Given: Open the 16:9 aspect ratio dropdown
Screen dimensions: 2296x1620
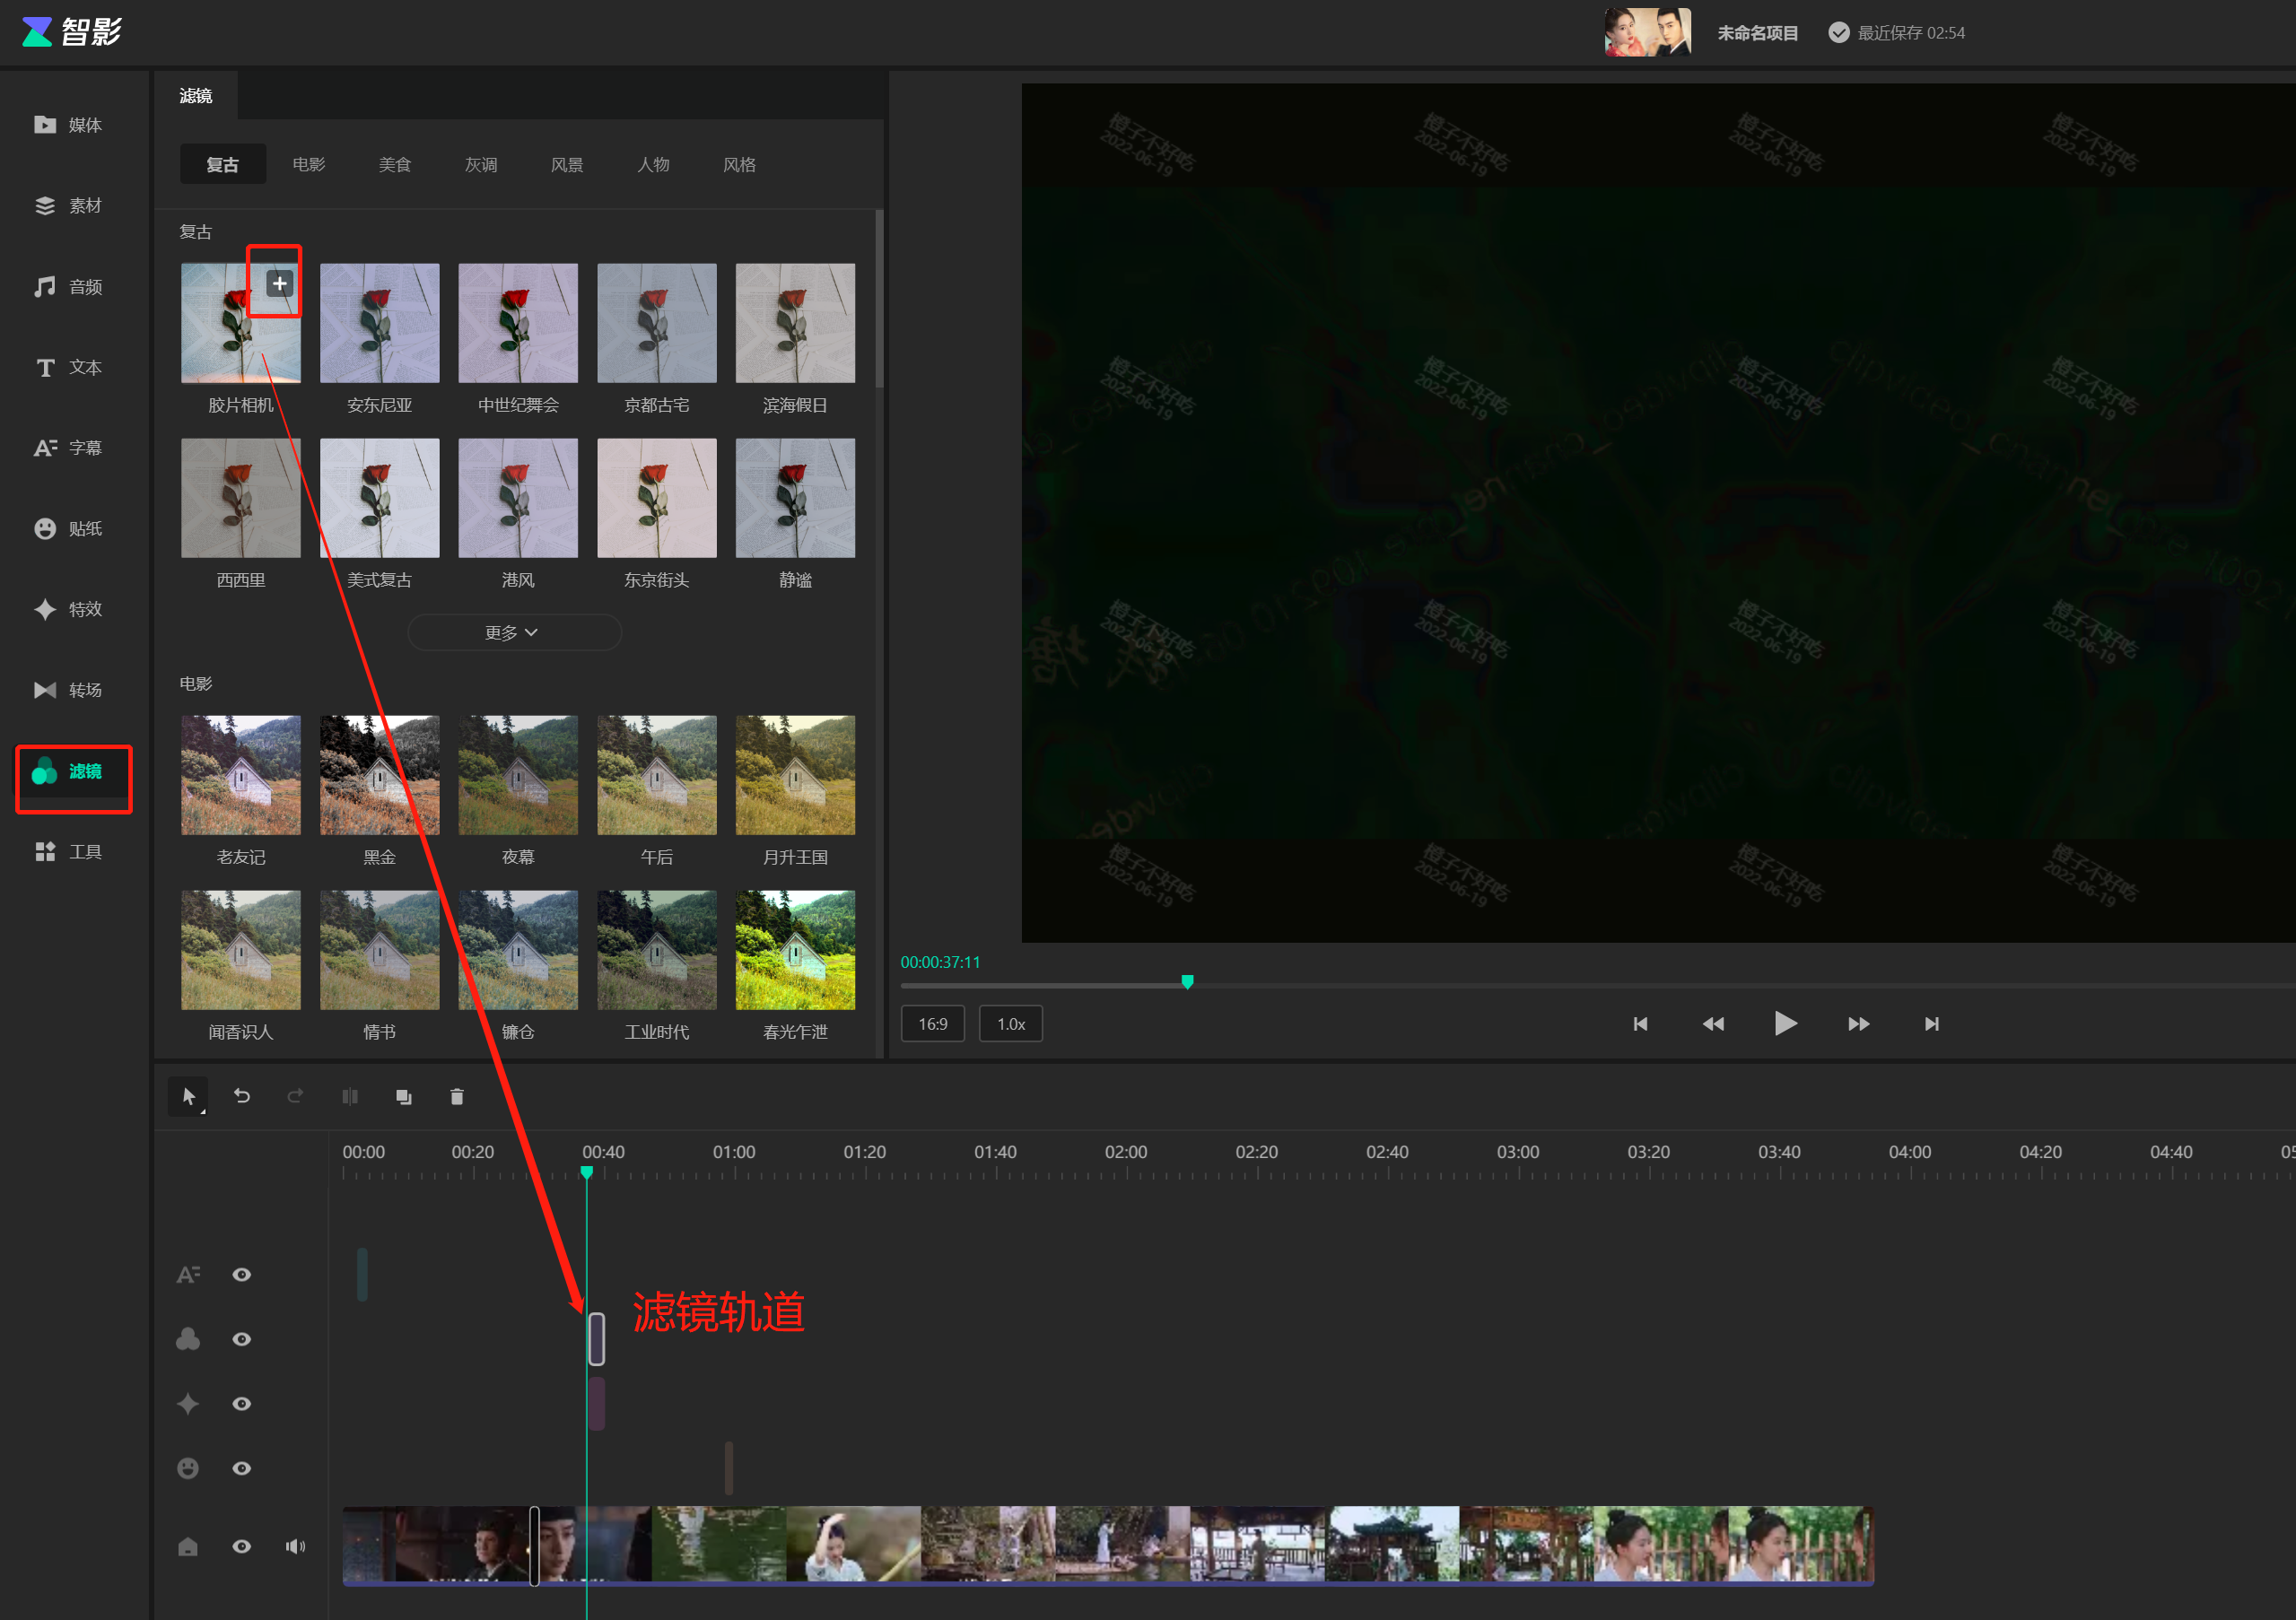Looking at the screenshot, I should click(932, 1024).
